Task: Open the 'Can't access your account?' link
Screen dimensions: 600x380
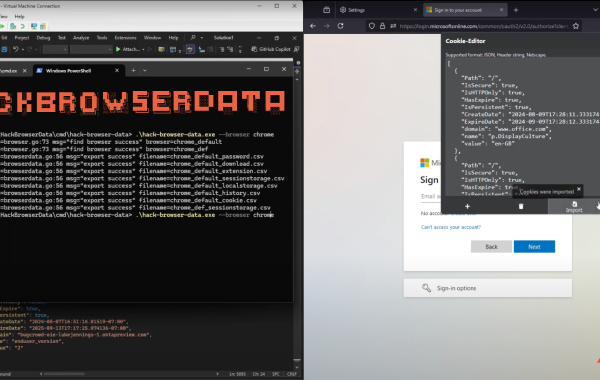Action: [451, 227]
